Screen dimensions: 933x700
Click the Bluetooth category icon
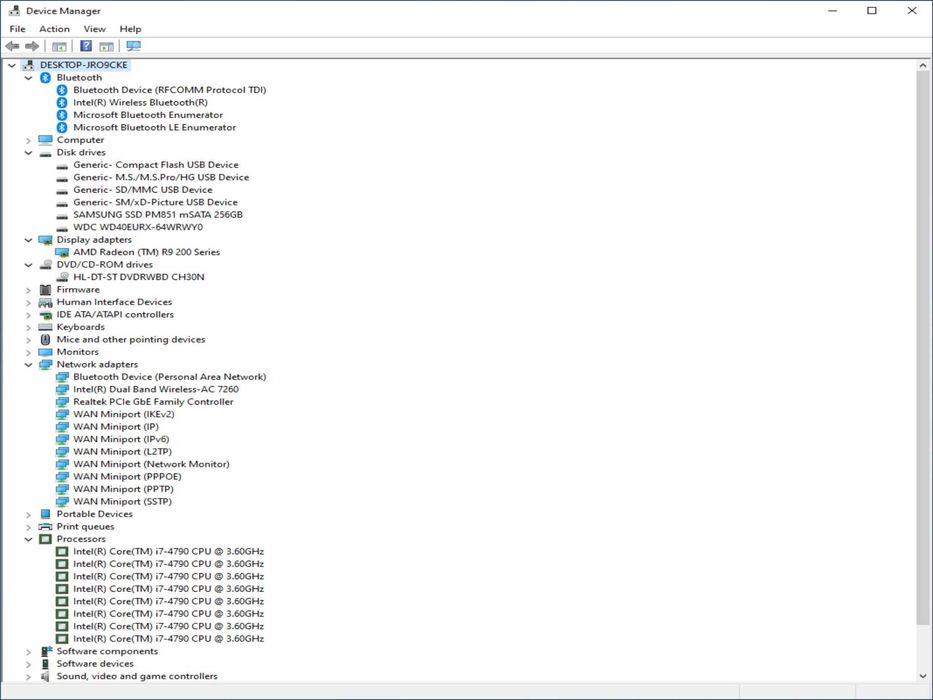(x=45, y=77)
